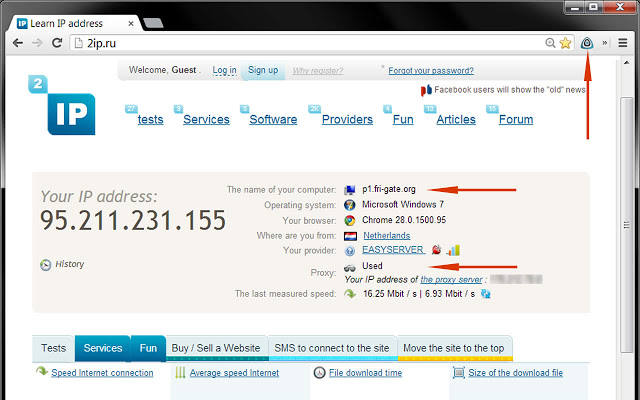
Task: Open the Netherlands country link
Action: (x=387, y=236)
